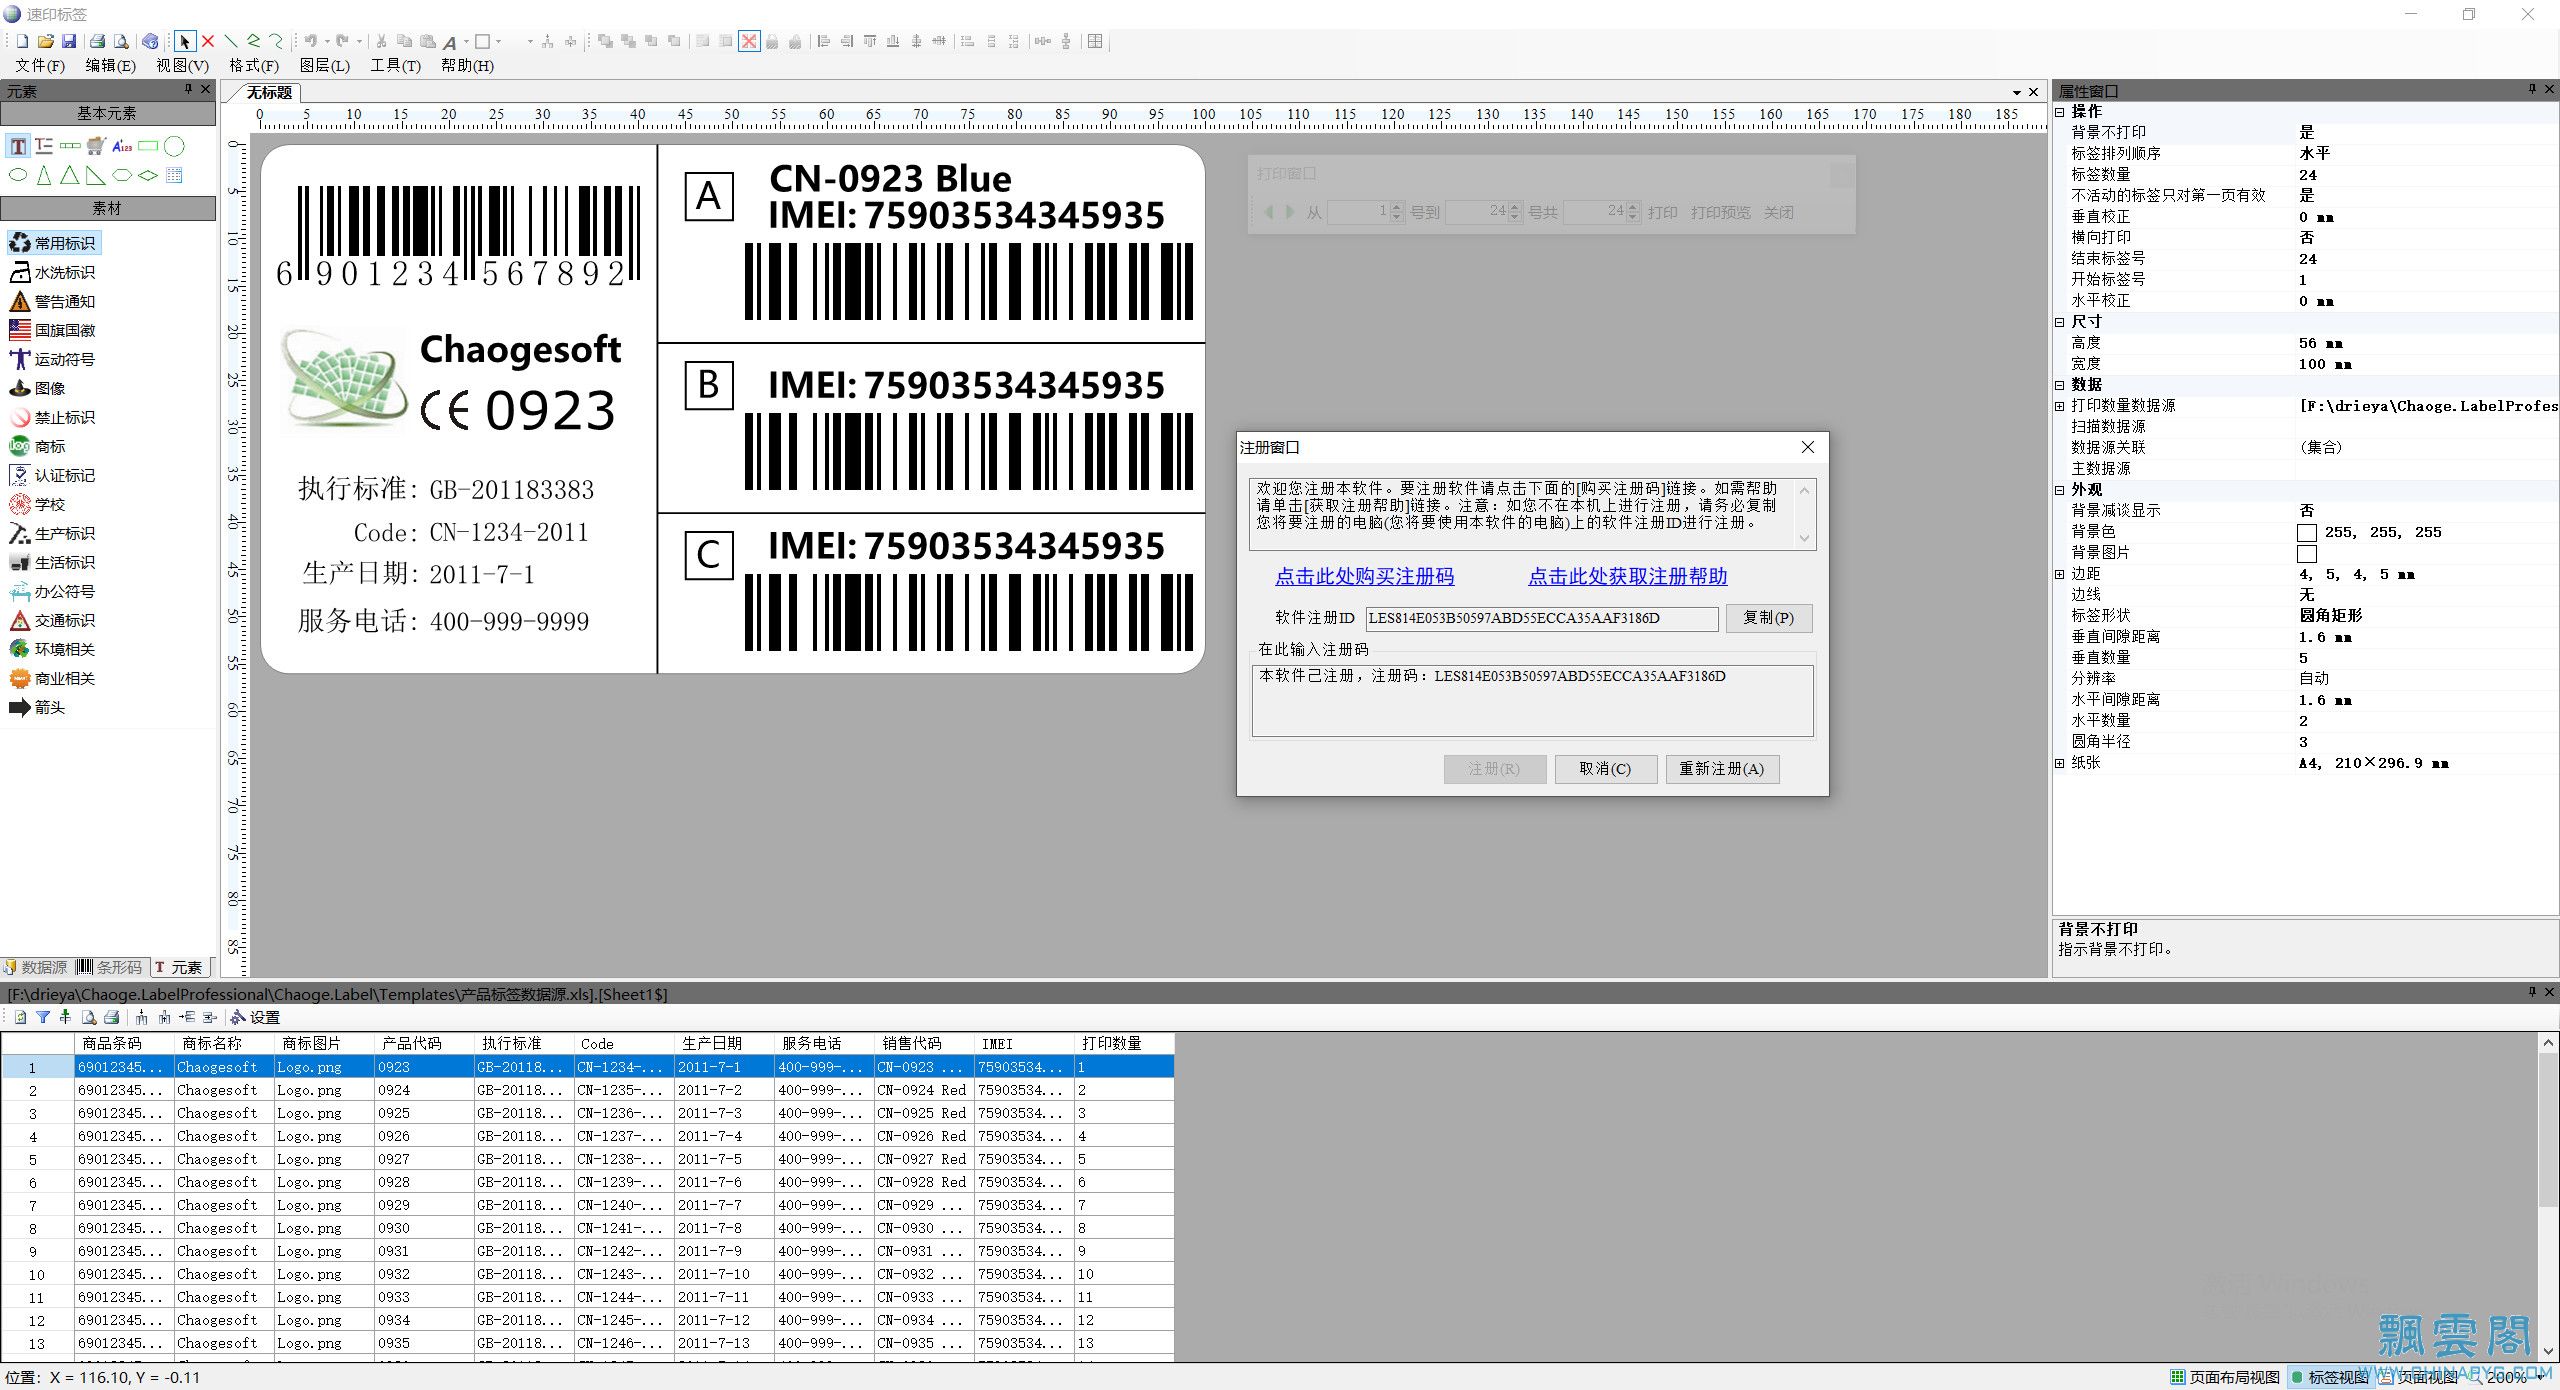Select the text element T icon
2560x1390 pixels.
(x=18, y=146)
